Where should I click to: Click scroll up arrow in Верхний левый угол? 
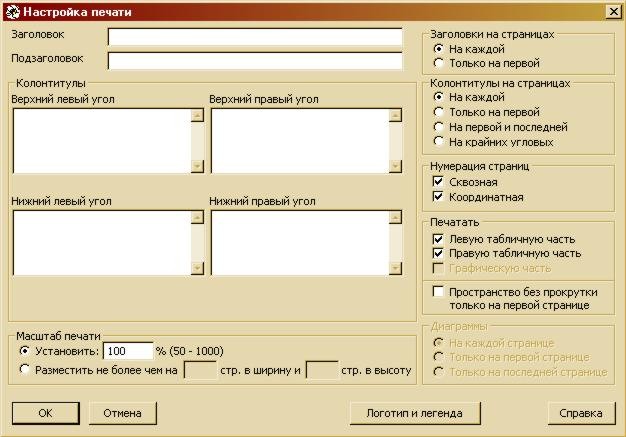tap(197, 115)
